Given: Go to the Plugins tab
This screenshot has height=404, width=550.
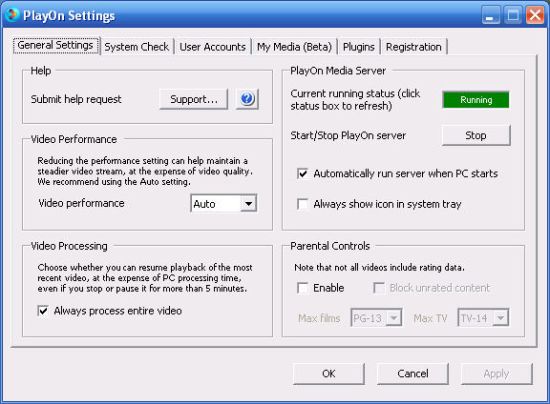Looking at the screenshot, I should 358,47.
